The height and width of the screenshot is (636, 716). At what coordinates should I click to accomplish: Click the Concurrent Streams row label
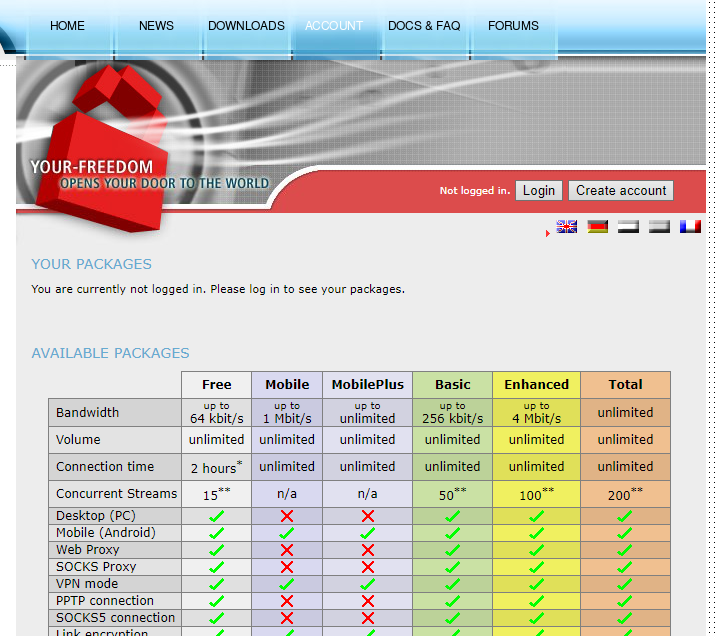point(116,494)
